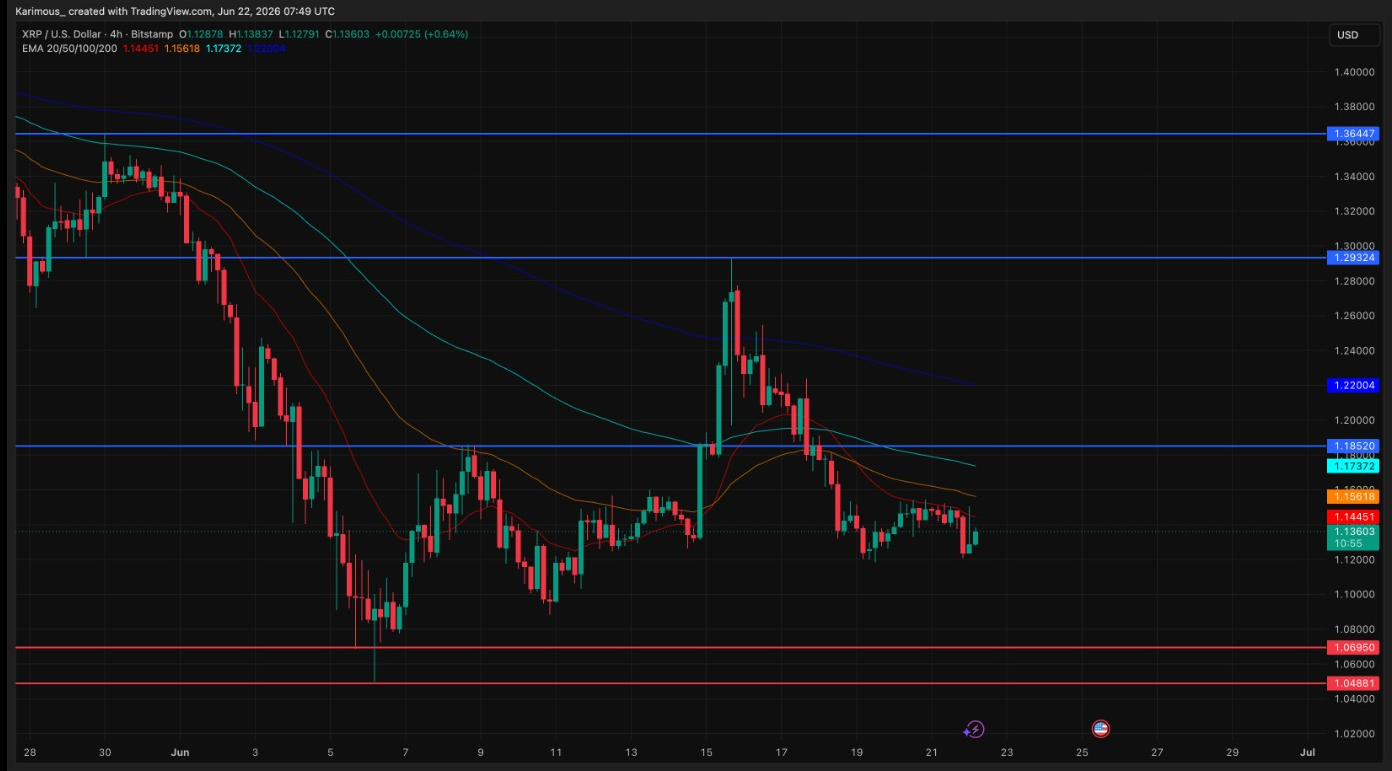Click the XRP / U.S. Dollar symbol title

coord(64,34)
